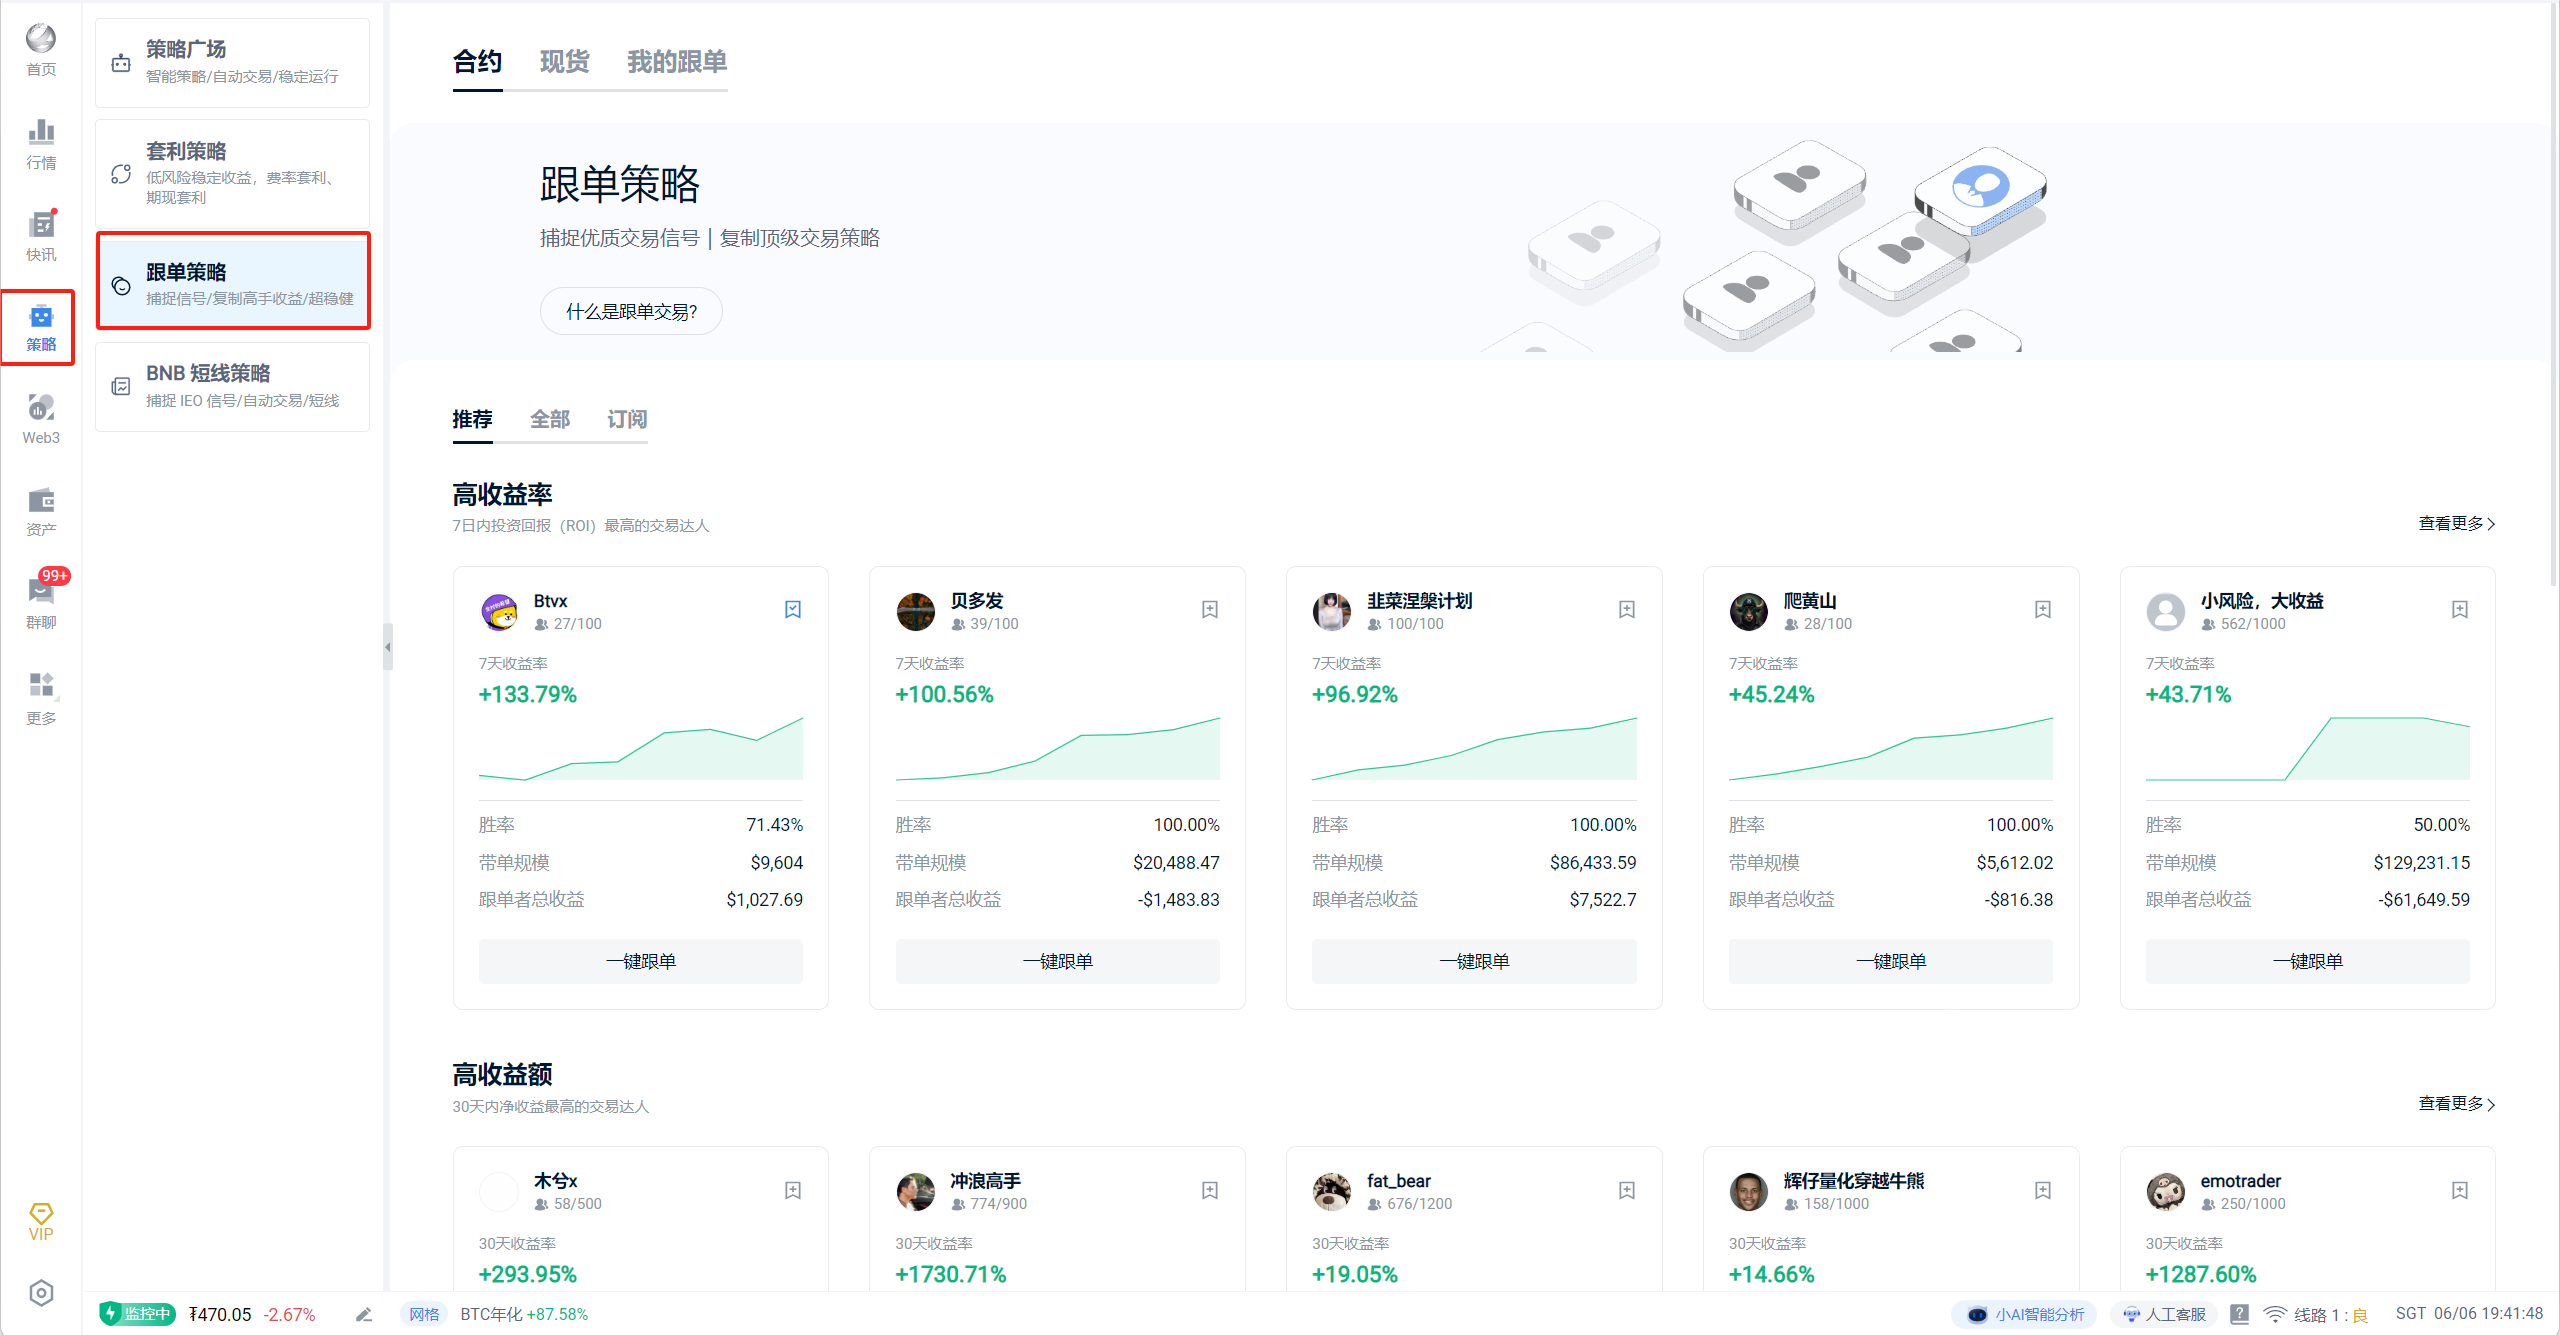Select the 推荐 sub-tab
The height and width of the screenshot is (1335, 2560).
[x=472, y=419]
